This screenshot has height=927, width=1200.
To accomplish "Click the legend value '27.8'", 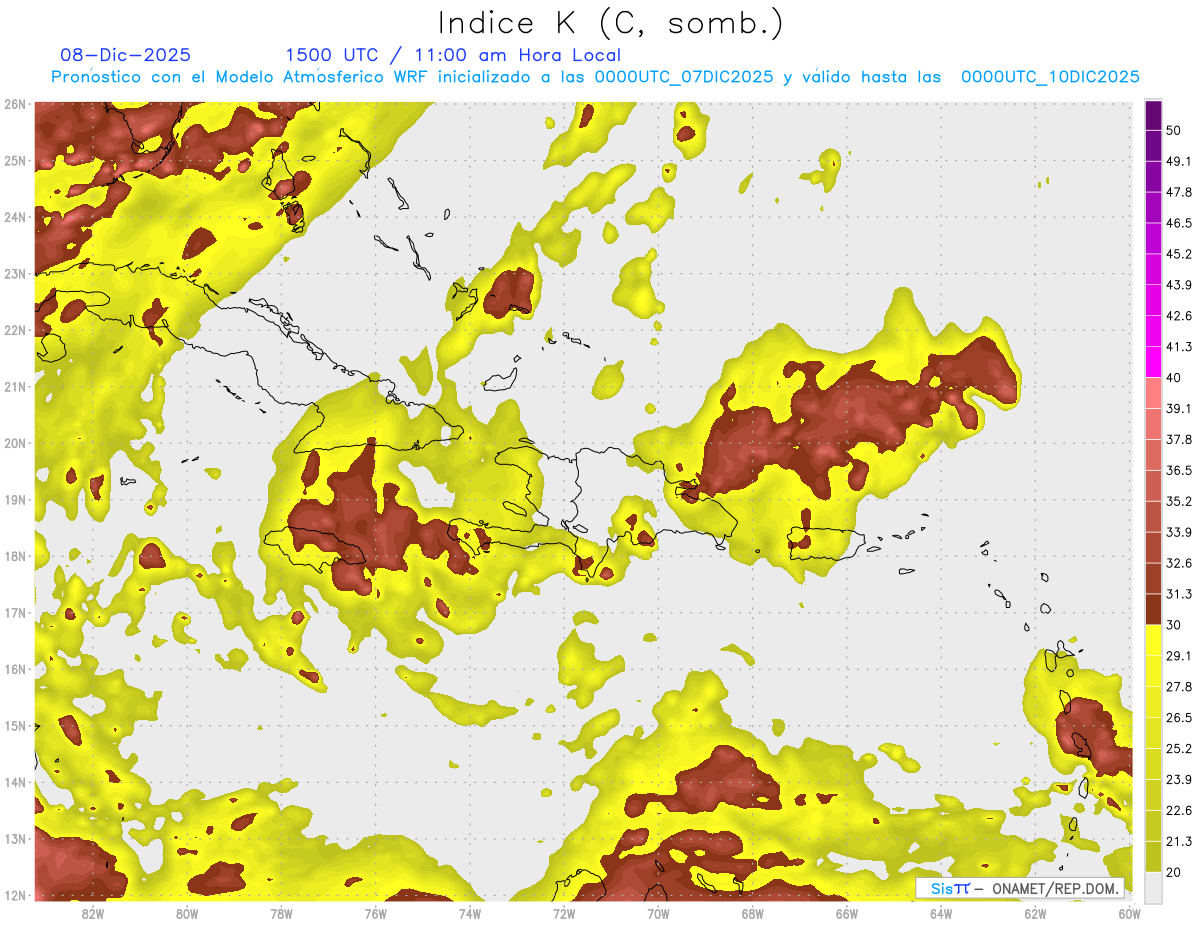I will (x=1179, y=687).
